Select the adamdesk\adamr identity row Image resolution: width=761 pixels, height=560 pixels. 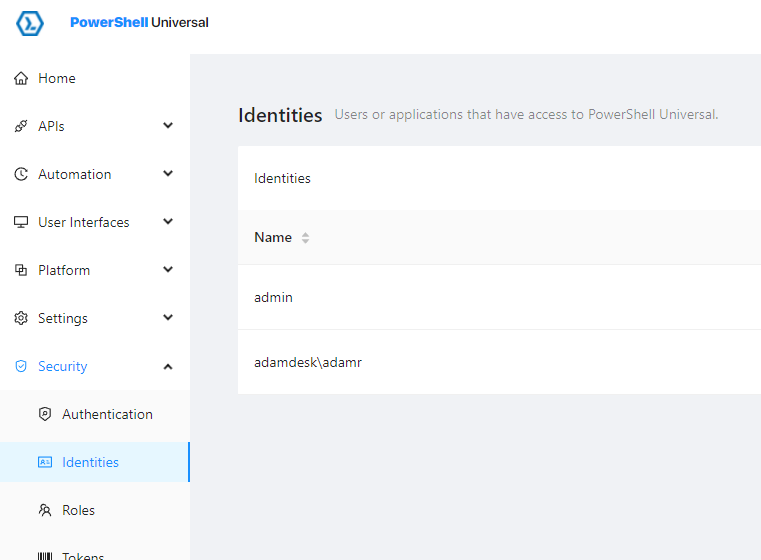[x=499, y=362]
